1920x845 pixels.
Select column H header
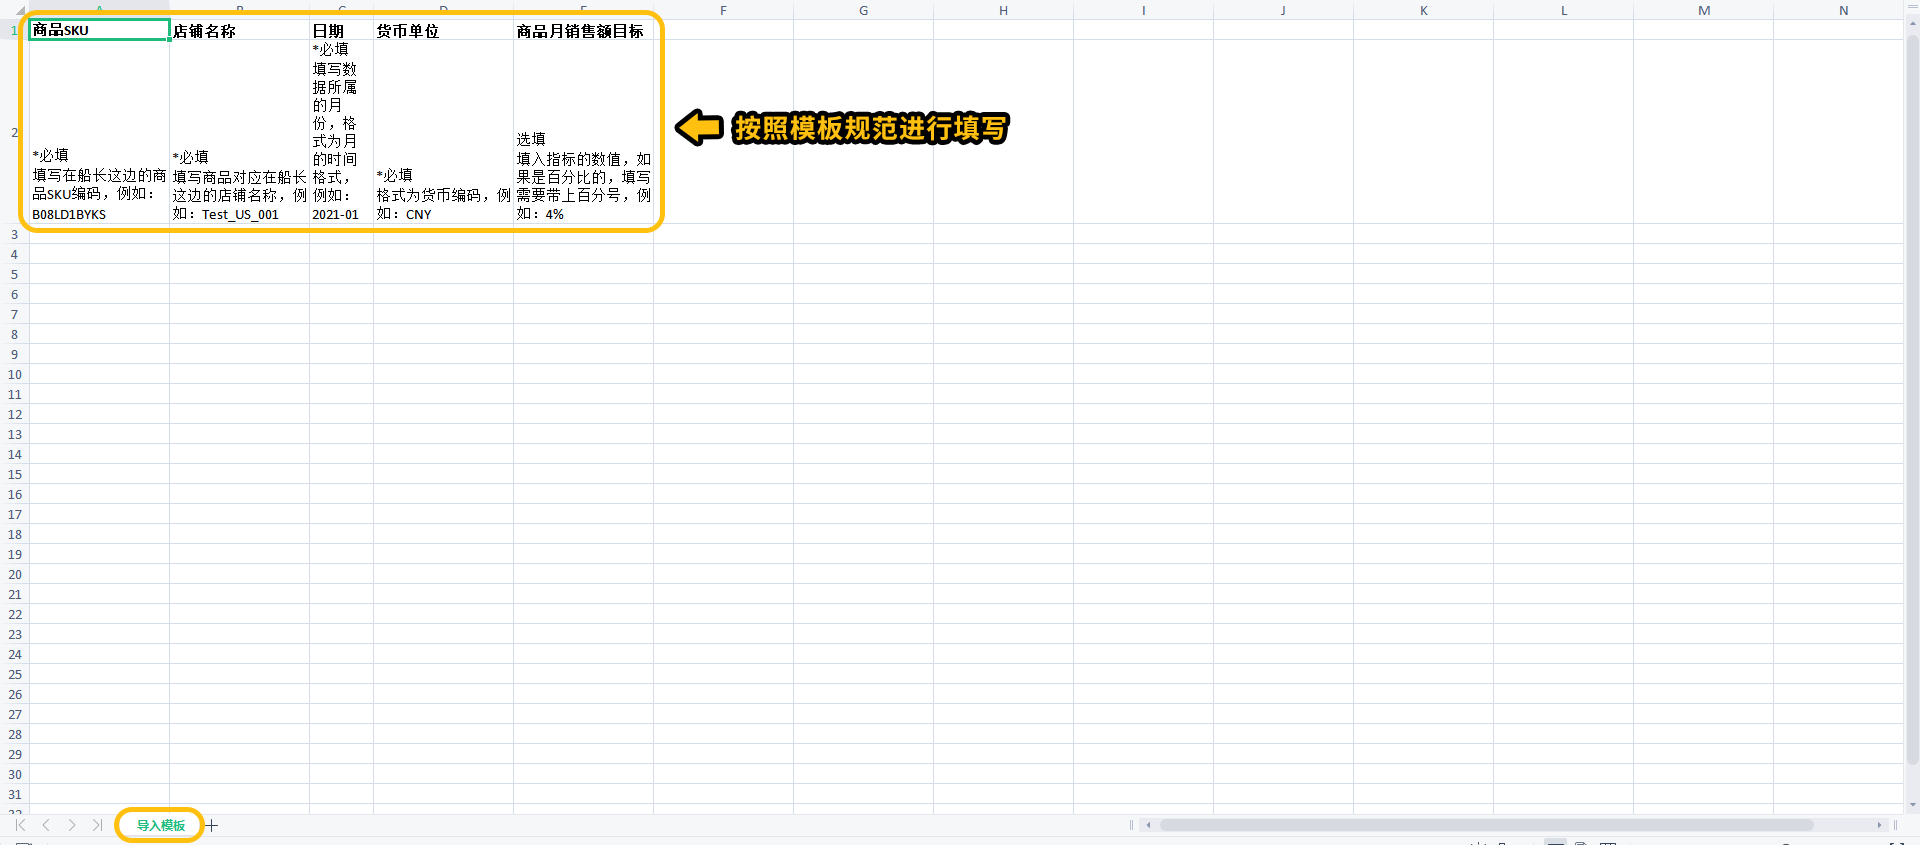(1003, 10)
